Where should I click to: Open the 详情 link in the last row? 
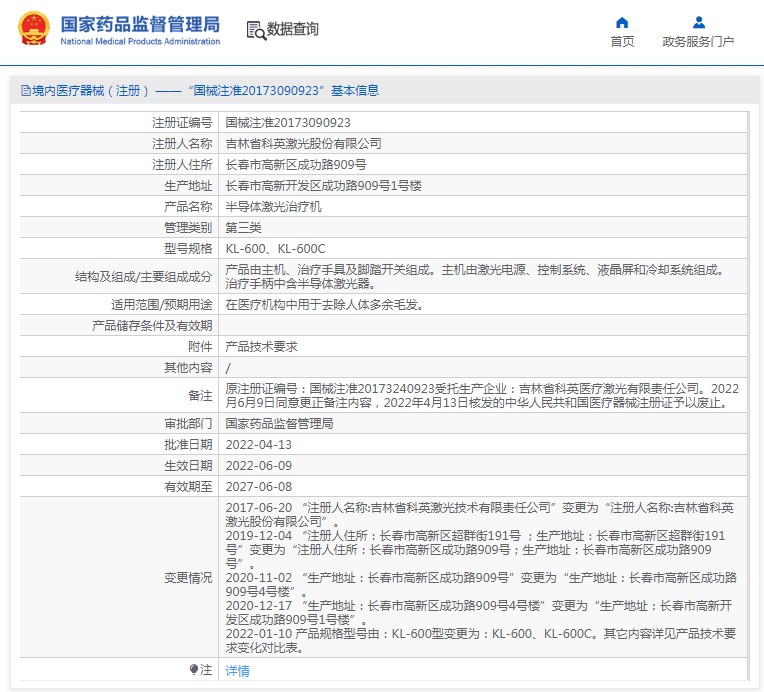237,670
